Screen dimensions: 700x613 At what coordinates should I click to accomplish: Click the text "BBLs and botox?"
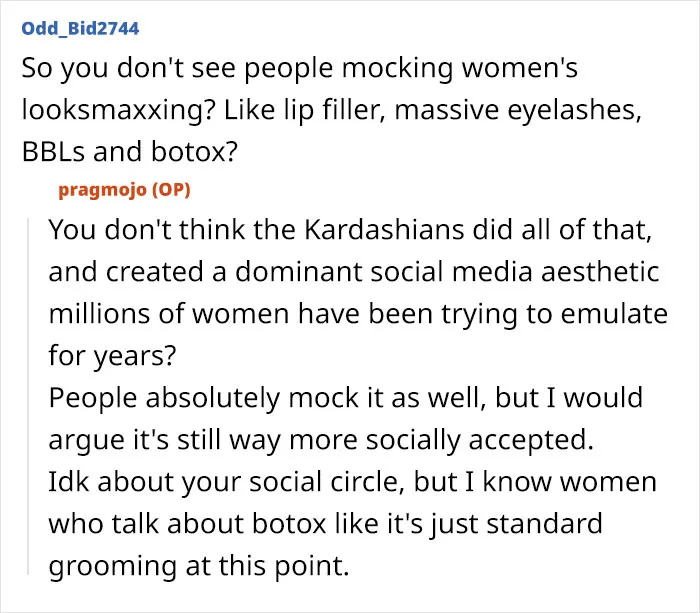(130, 152)
